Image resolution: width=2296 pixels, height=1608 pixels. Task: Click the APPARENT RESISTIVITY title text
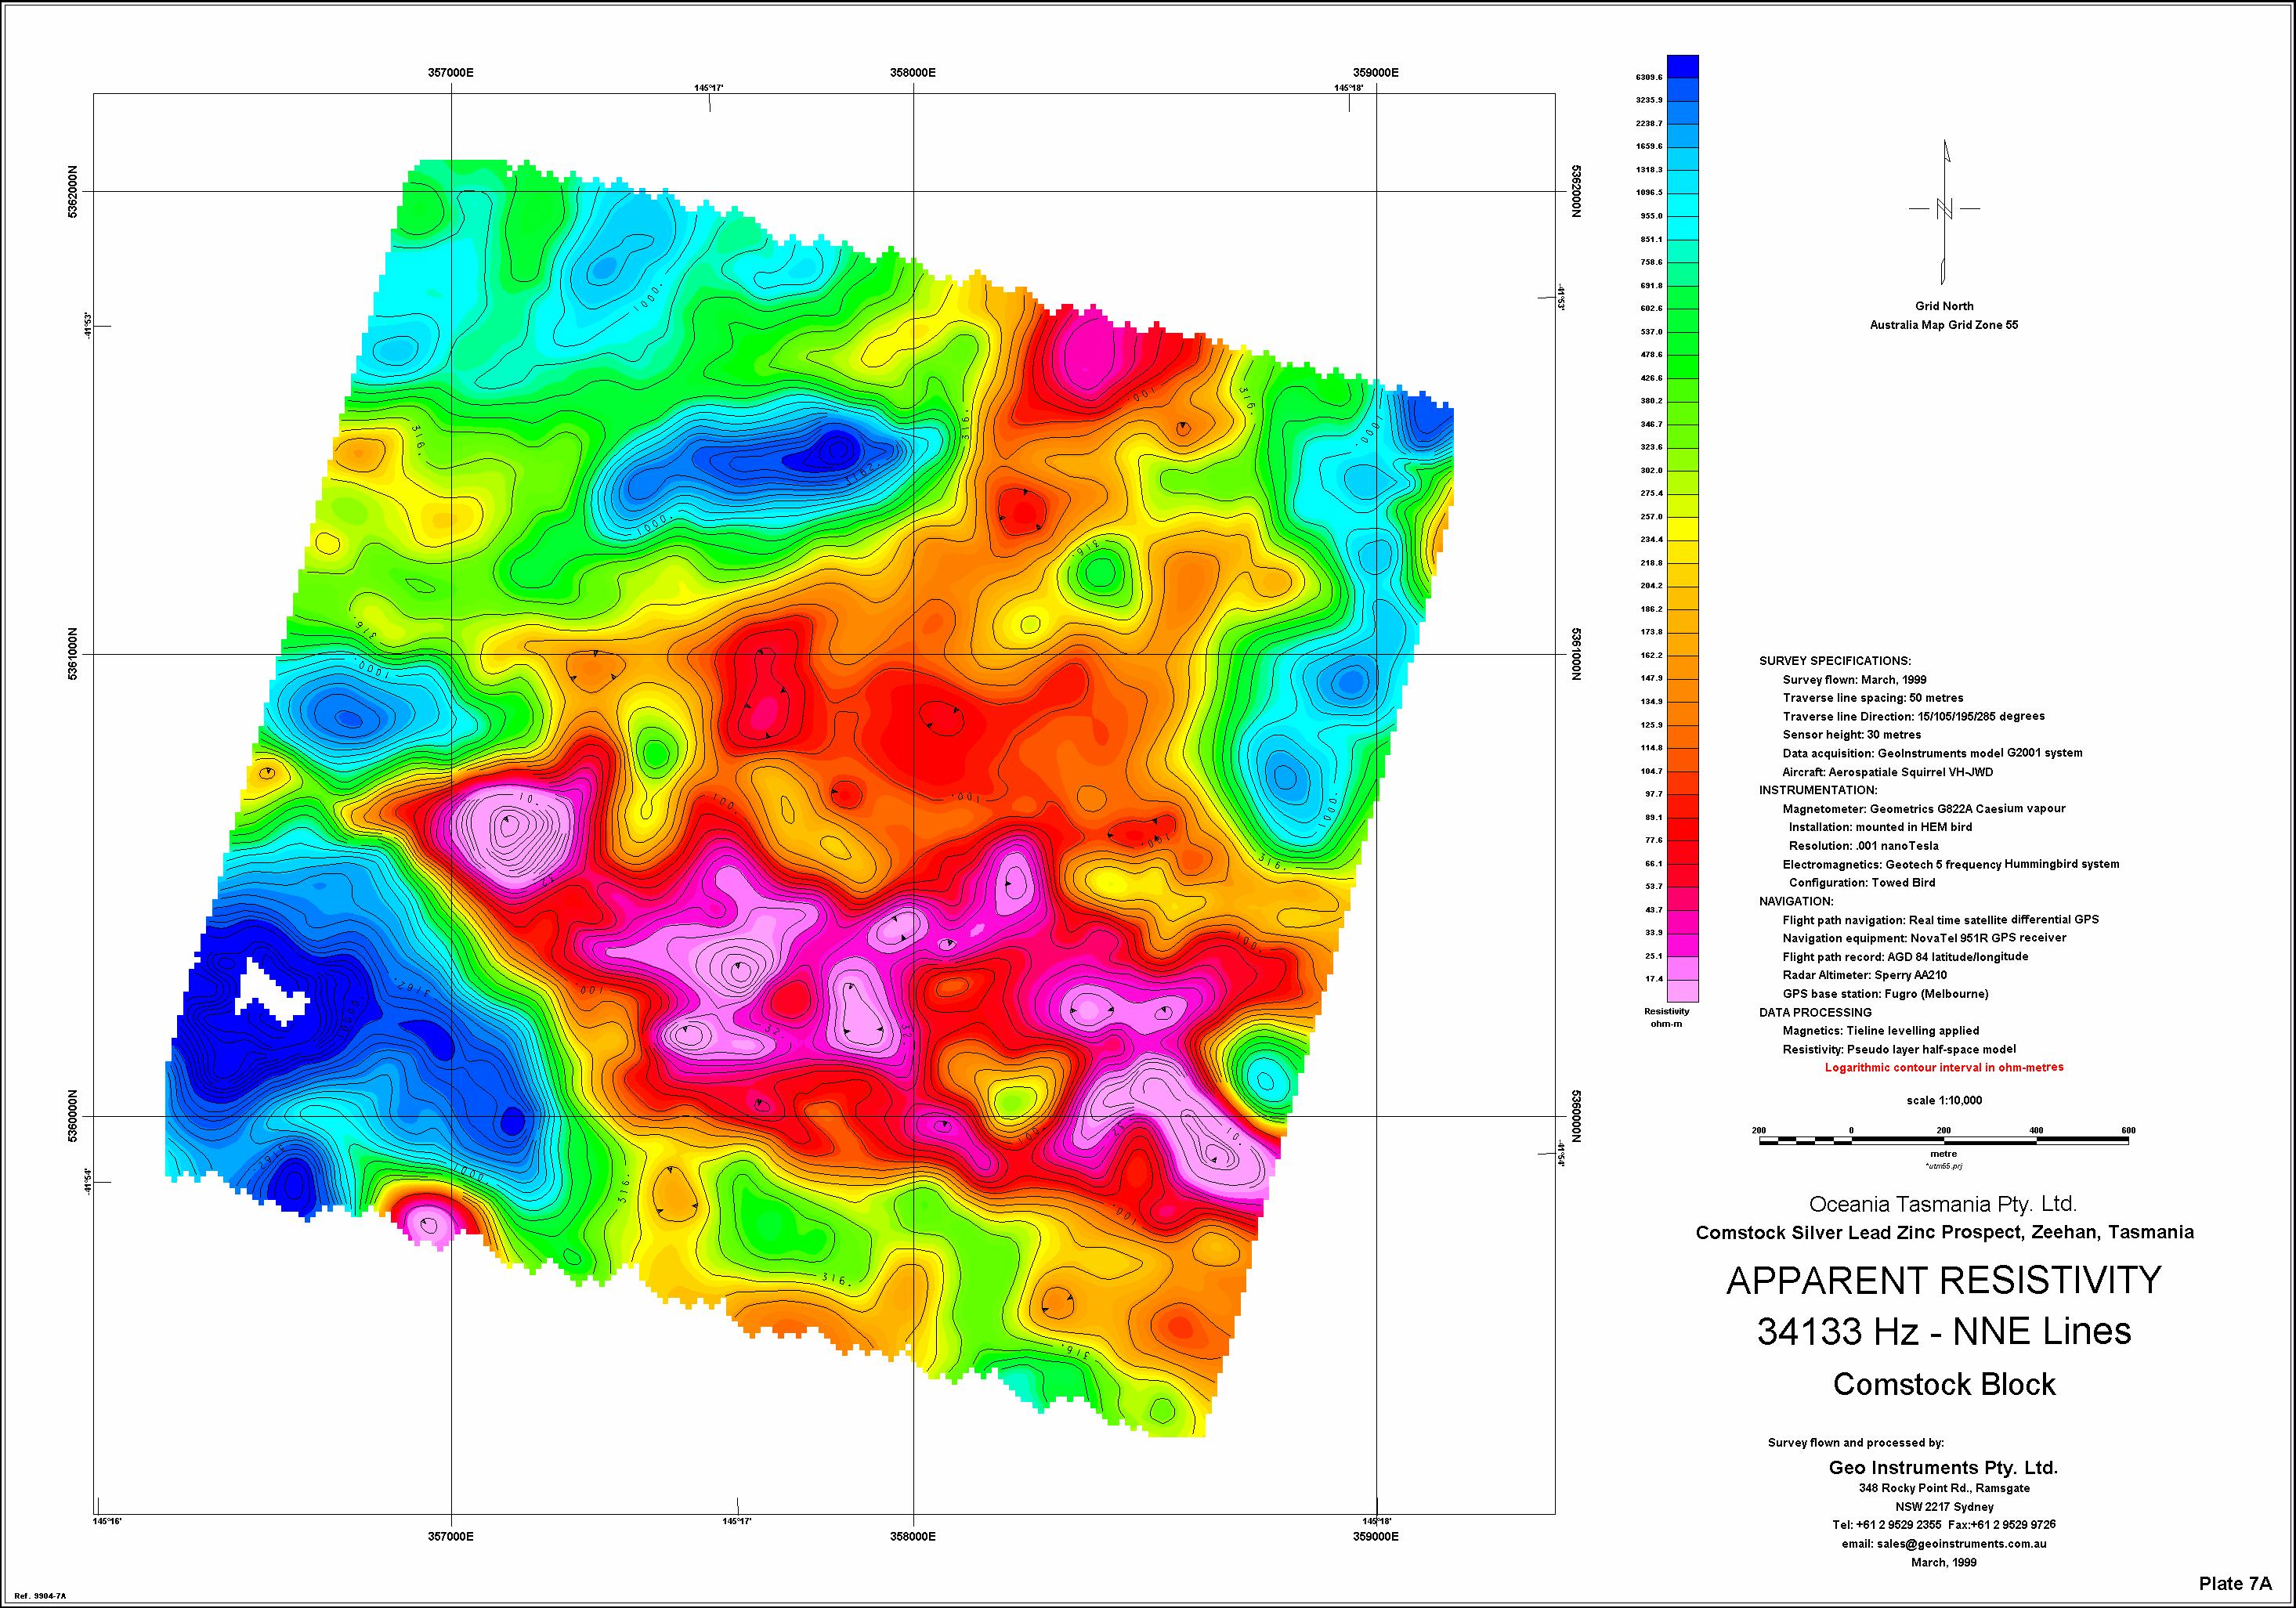pyautogui.click(x=1943, y=1281)
